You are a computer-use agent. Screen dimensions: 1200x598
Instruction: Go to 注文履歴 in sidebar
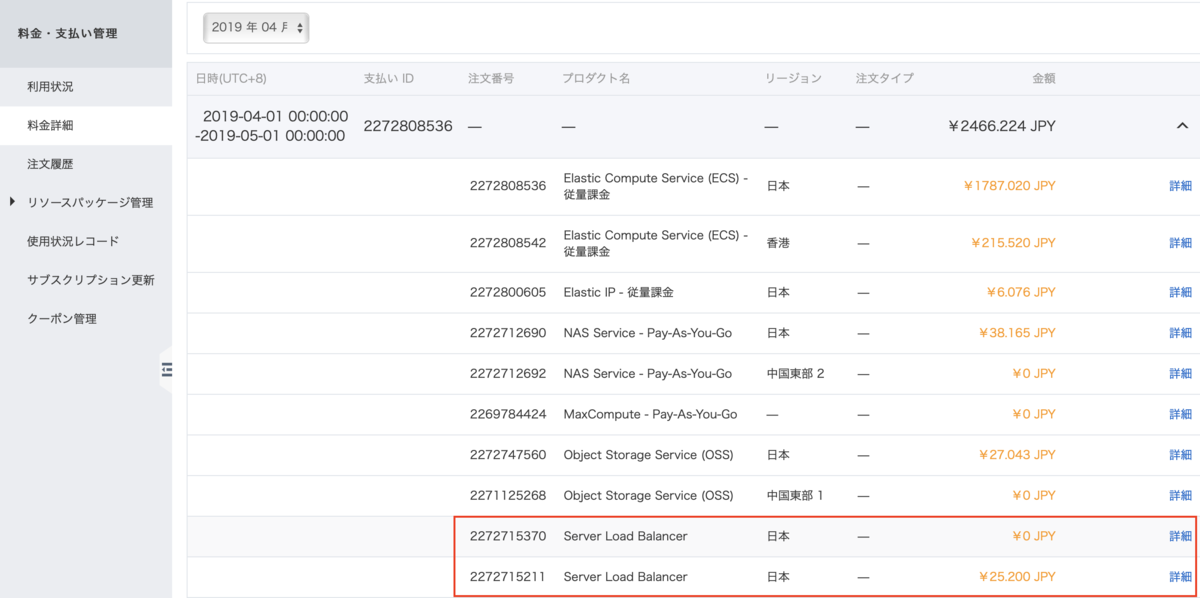pos(50,164)
